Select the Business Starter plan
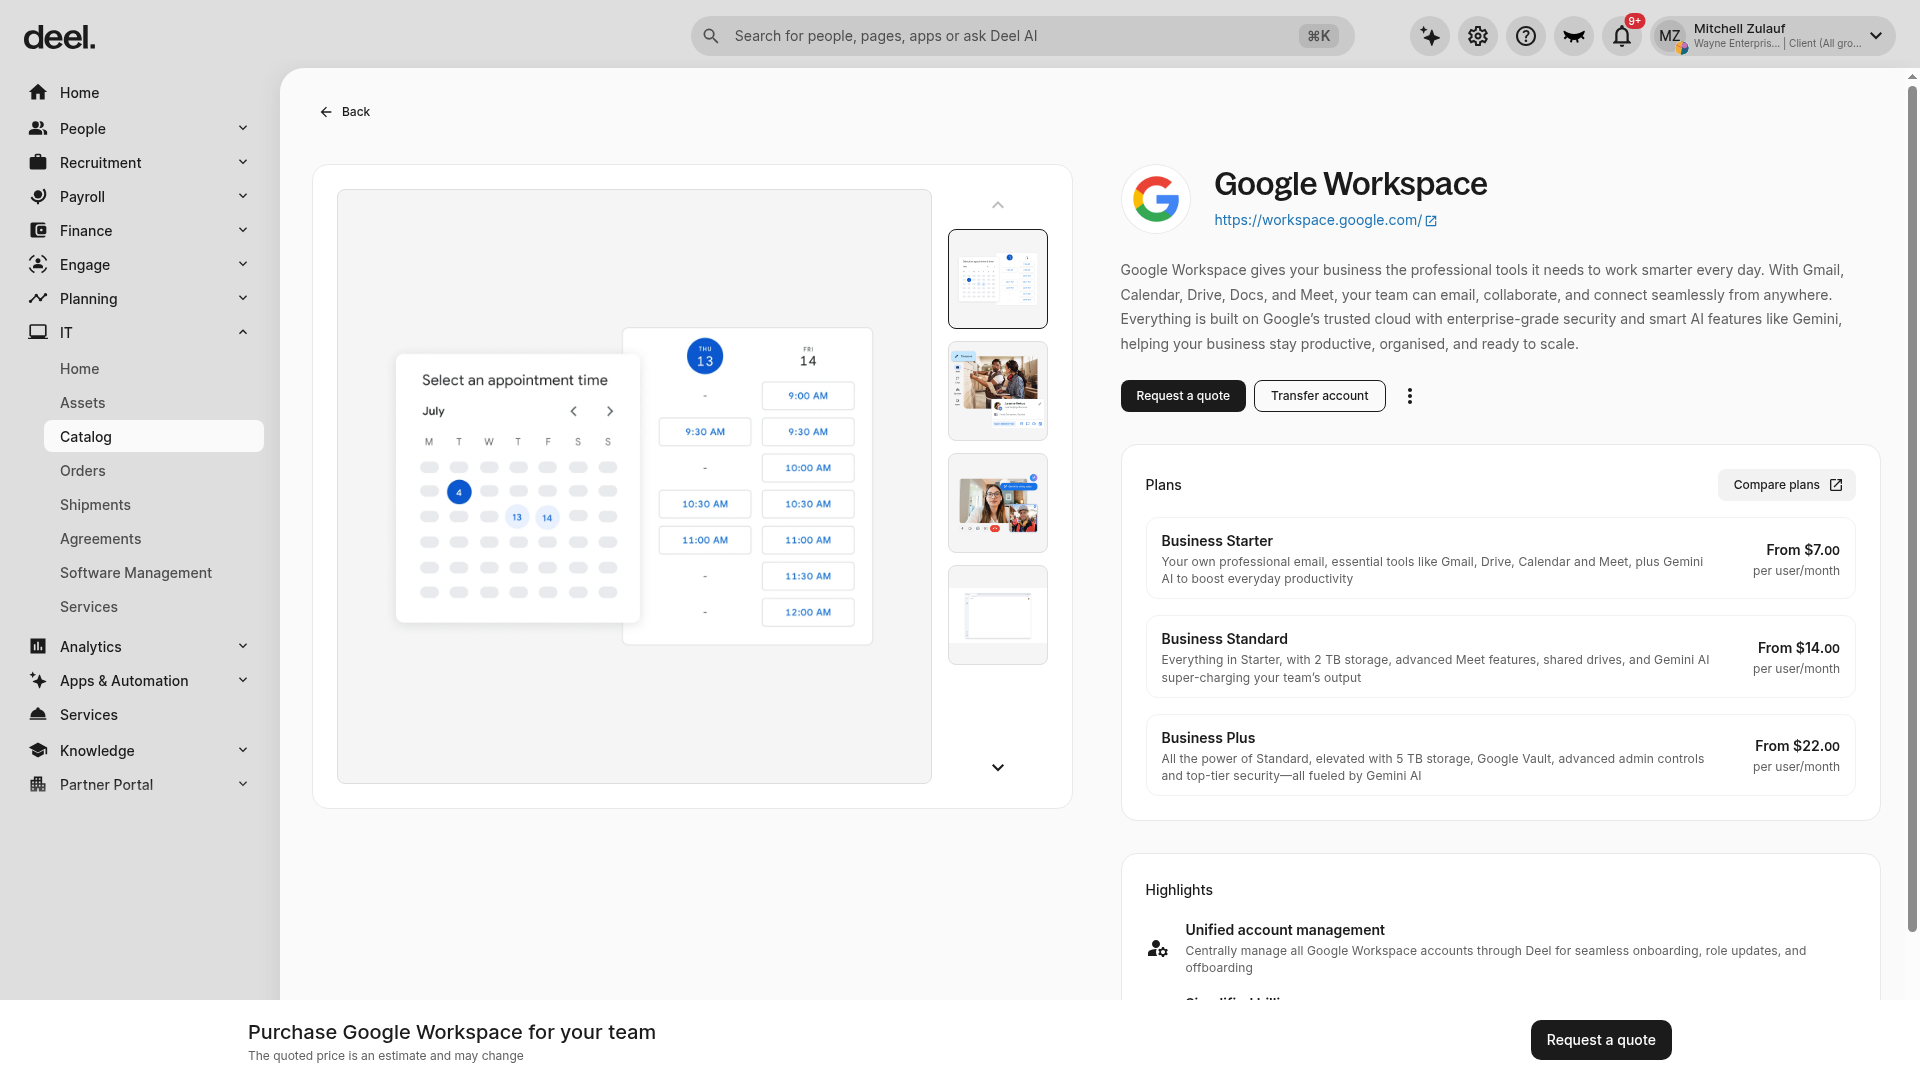The width and height of the screenshot is (1920, 1080). [1500, 558]
